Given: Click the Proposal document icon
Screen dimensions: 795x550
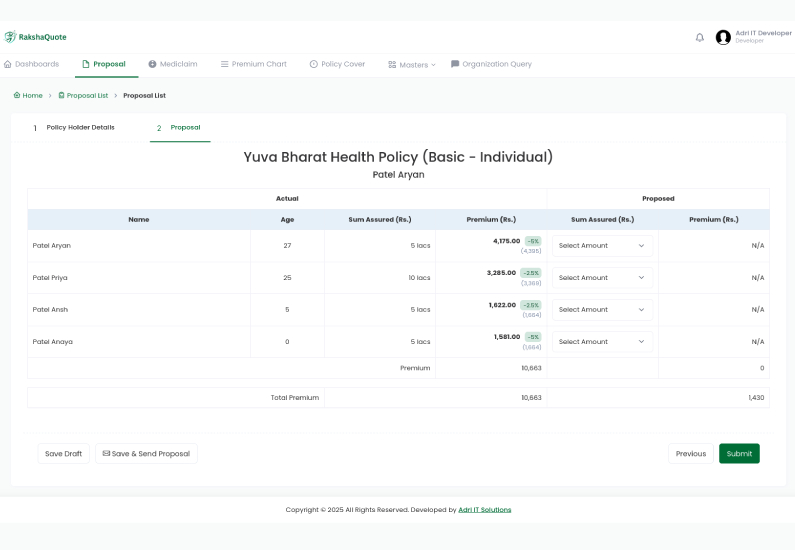Looking at the screenshot, I should pyautogui.click(x=86, y=64).
